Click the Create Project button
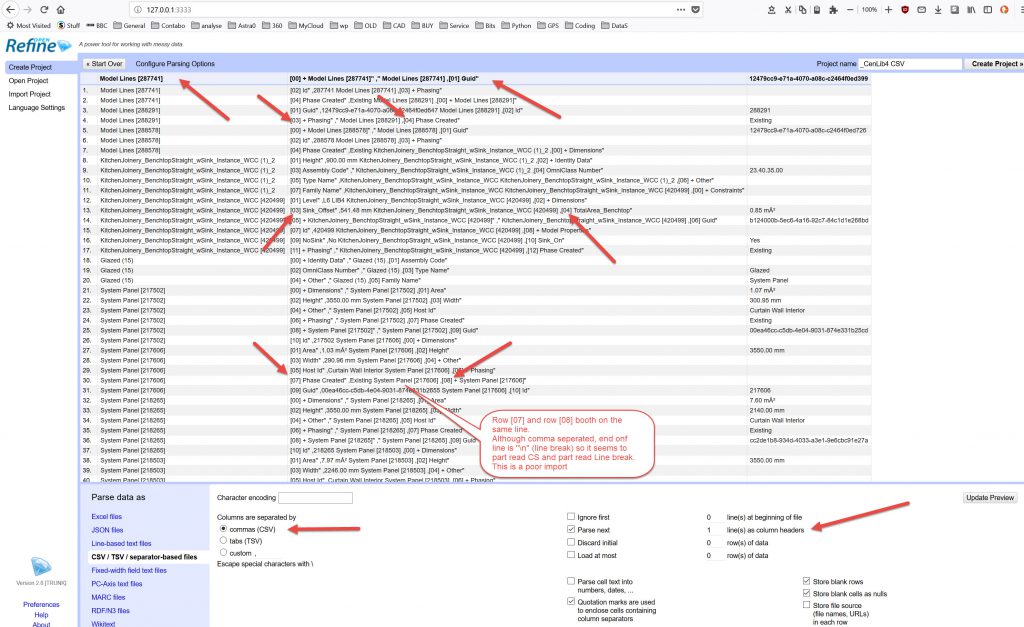Viewport: 1024px width, 627px height. pos(996,63)
